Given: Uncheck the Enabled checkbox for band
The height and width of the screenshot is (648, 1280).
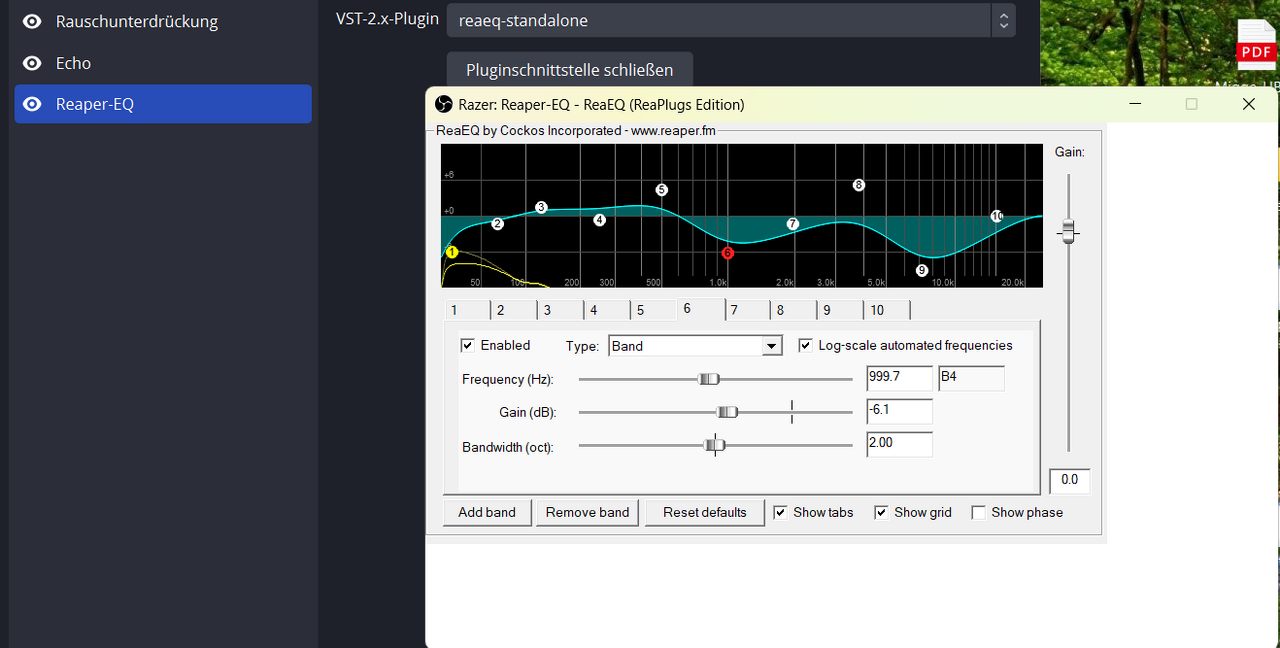Looking at the screenshot, I should pos(467,345).
